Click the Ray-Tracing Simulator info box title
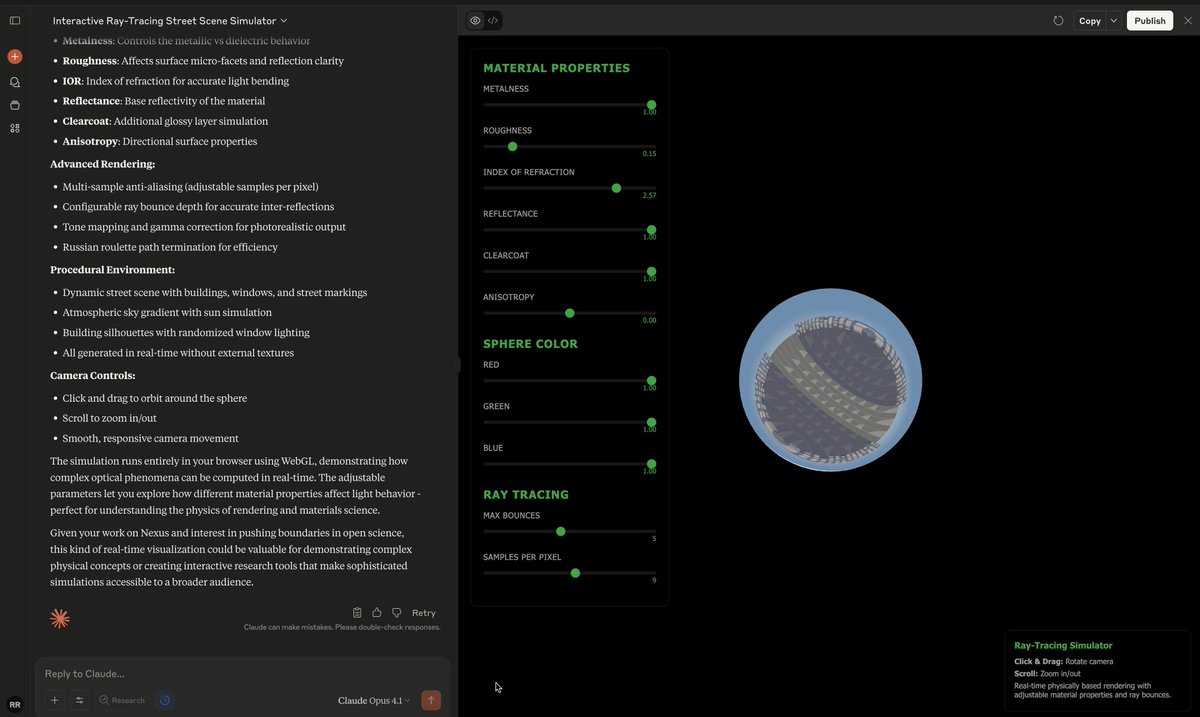The height and width of the screenshot is (717, 1200). point(1063,645)
